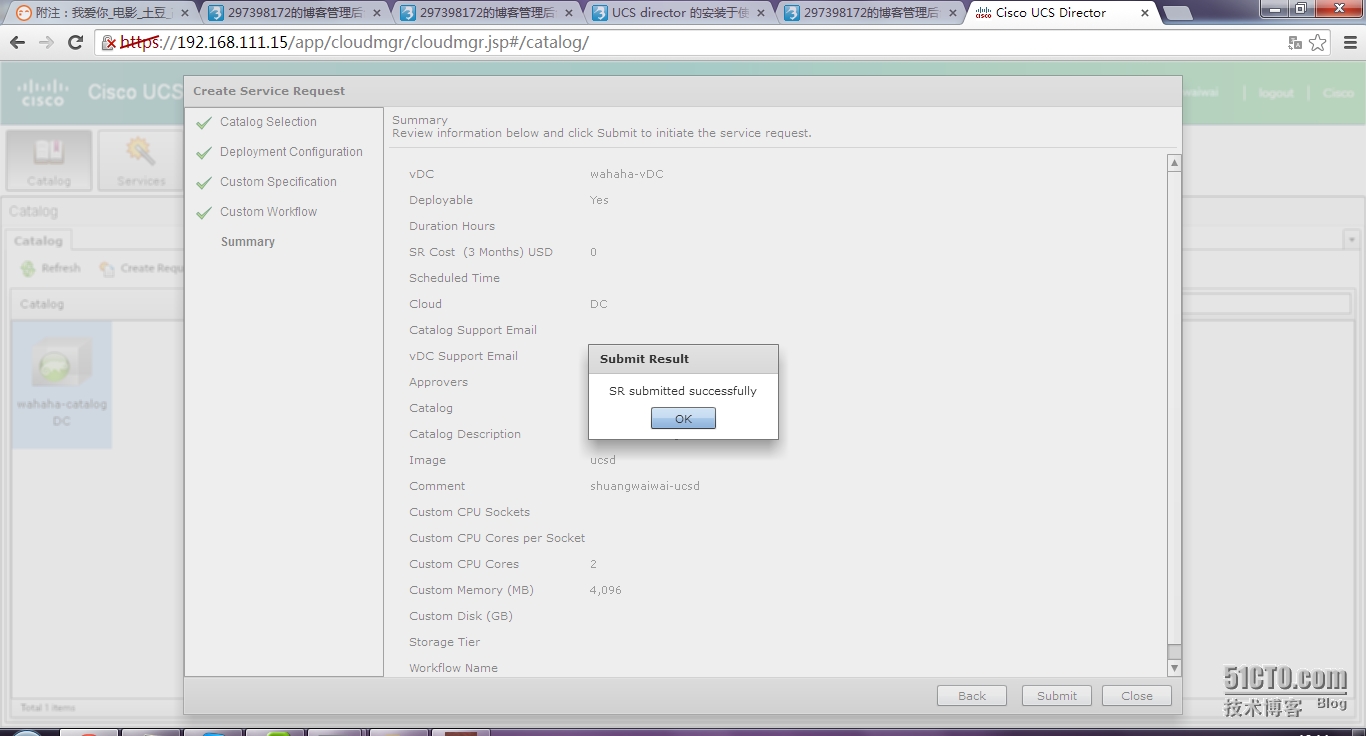Click the Cisco logo in the header
Screen dimensions: 1366x736
point(43,92)
